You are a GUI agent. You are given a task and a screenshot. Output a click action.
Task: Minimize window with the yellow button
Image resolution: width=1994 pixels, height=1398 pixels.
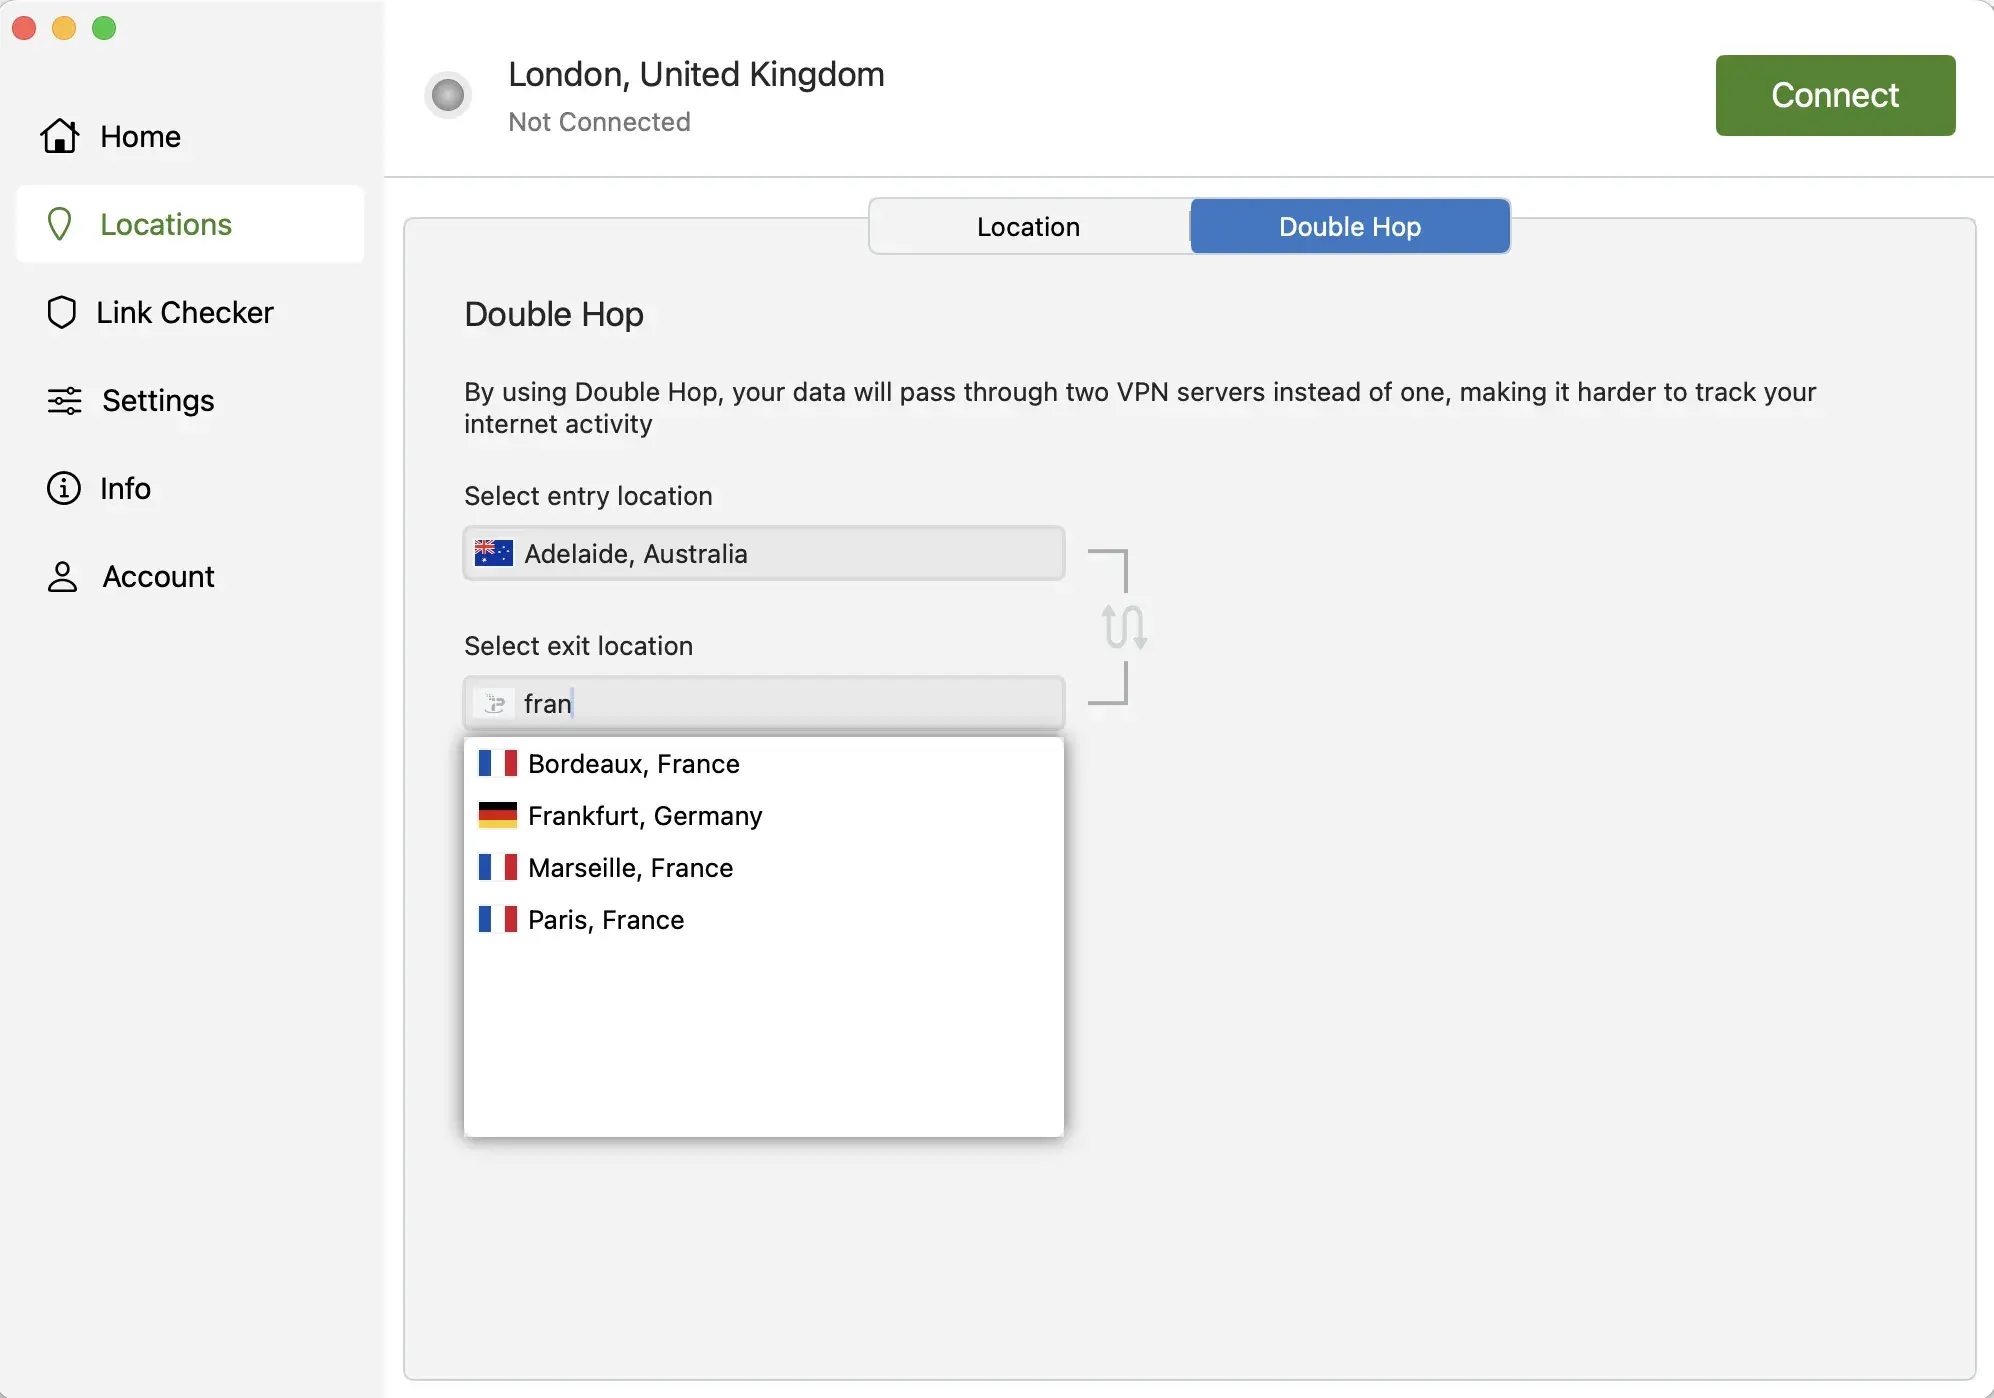tap(64, 28)
